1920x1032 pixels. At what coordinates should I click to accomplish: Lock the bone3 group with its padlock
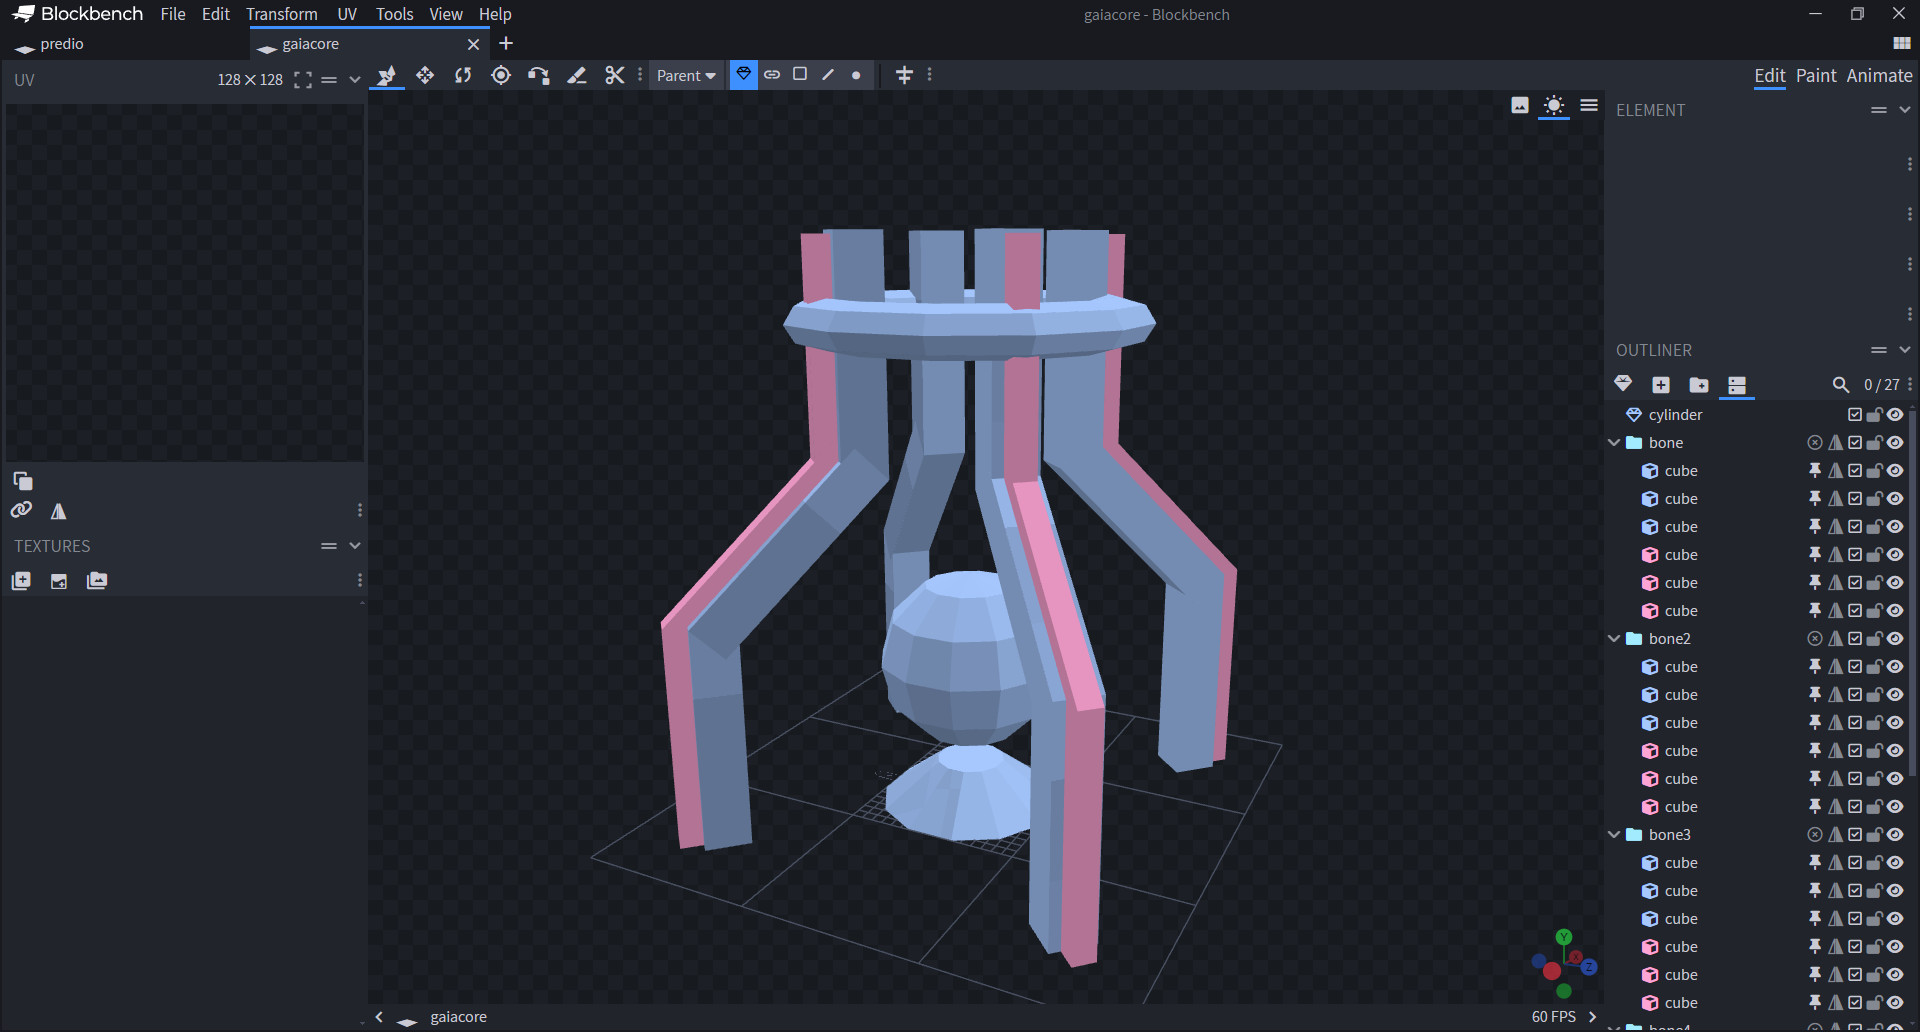[x=1875, y=835]
